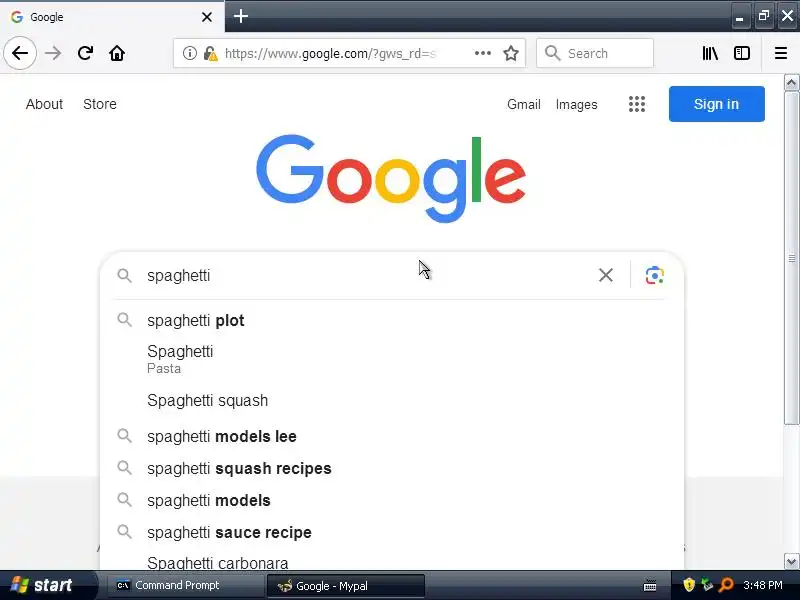Screen dimensions: 800x600
Task: Click the vertical scrollbar thumb
Action: click(x=791, y=258)
